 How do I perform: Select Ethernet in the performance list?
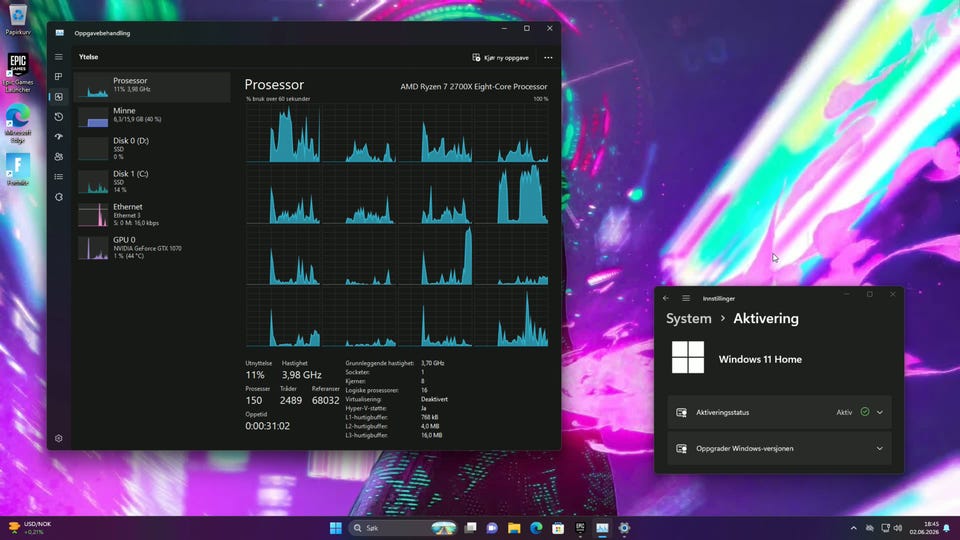[x=152, y=214]
